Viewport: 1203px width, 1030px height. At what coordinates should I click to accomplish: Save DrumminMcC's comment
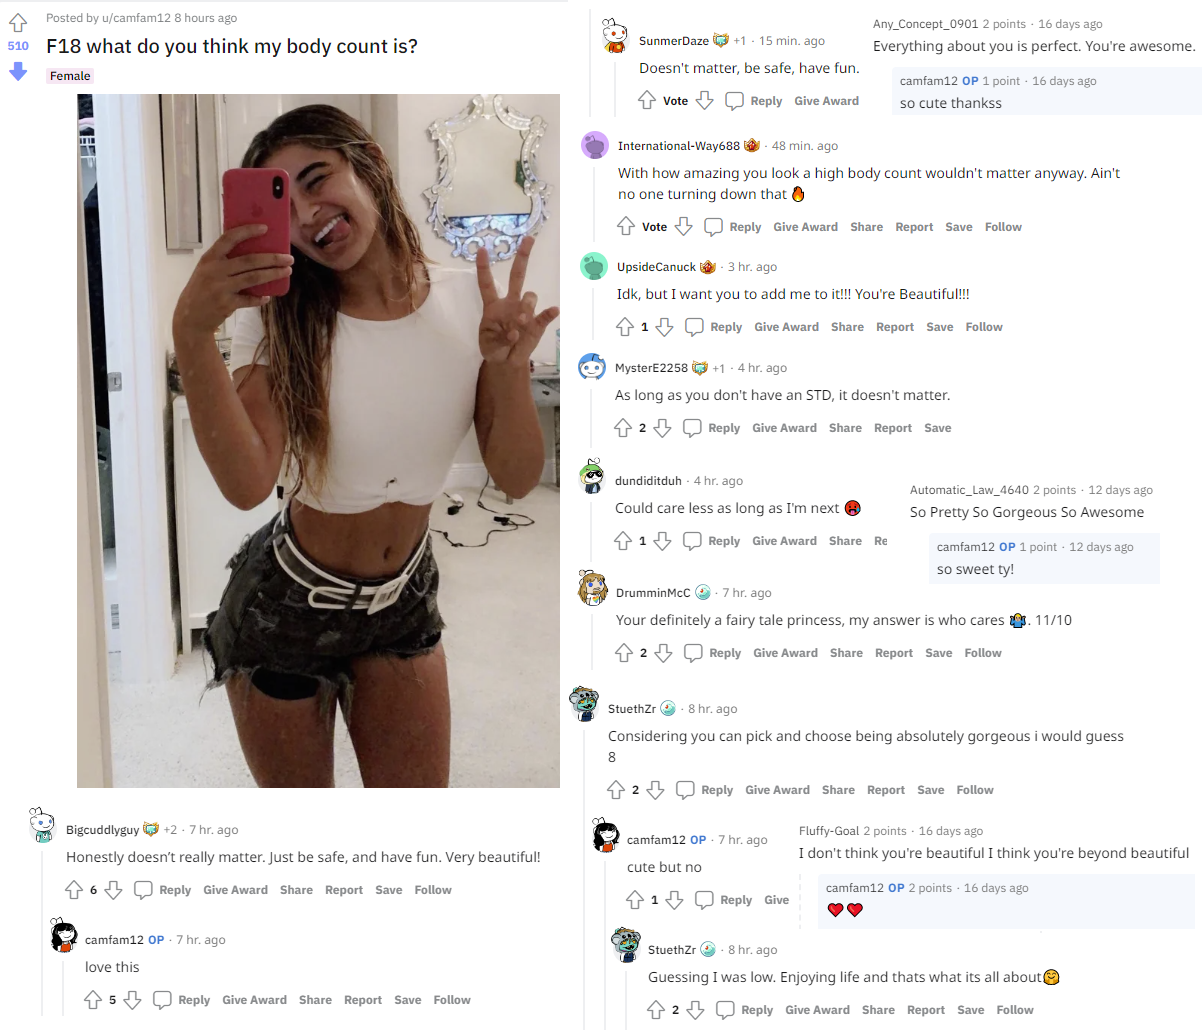[x=938, y=653]
